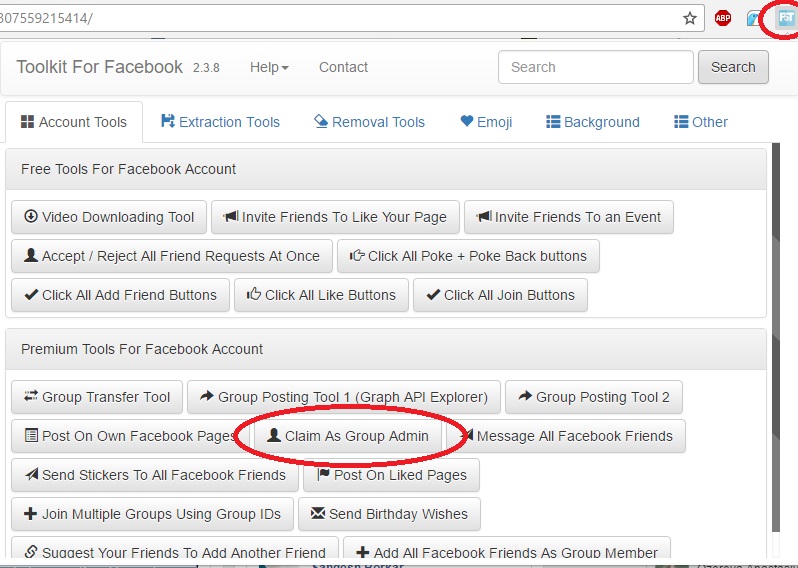Switch to the Account Tools tab
Screen dimensions: 798x568
point(74,122)
